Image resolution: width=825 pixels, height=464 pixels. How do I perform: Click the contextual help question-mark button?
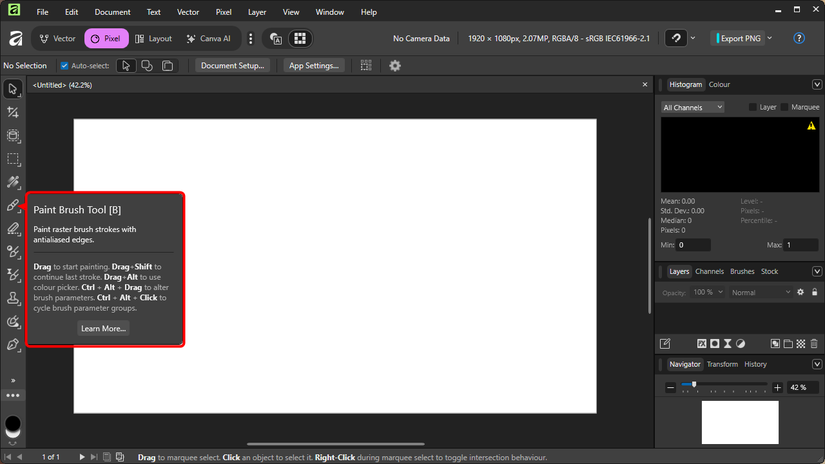[676, 38]
